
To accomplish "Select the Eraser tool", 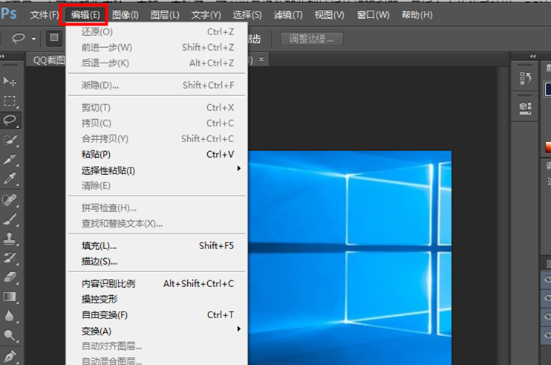I will (x=9, y=277).
